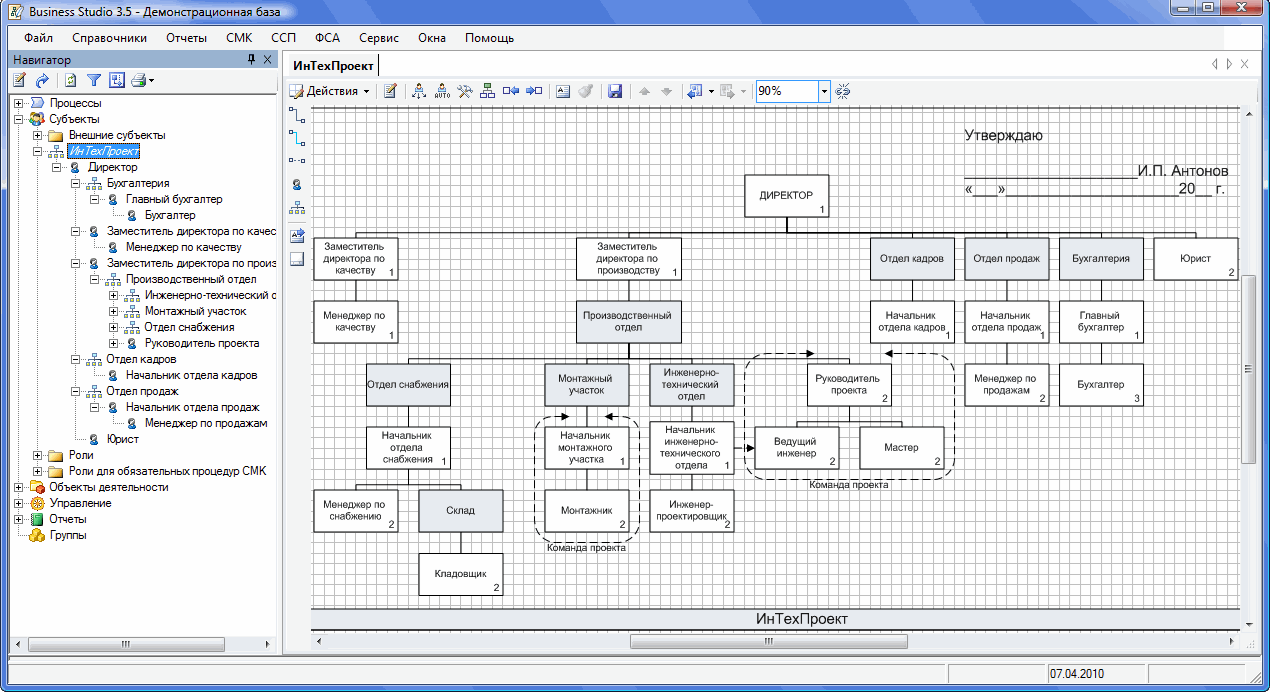Open the Сервис menu
The height and width of the screenshot is (694, 1270).
pos(378,38)
